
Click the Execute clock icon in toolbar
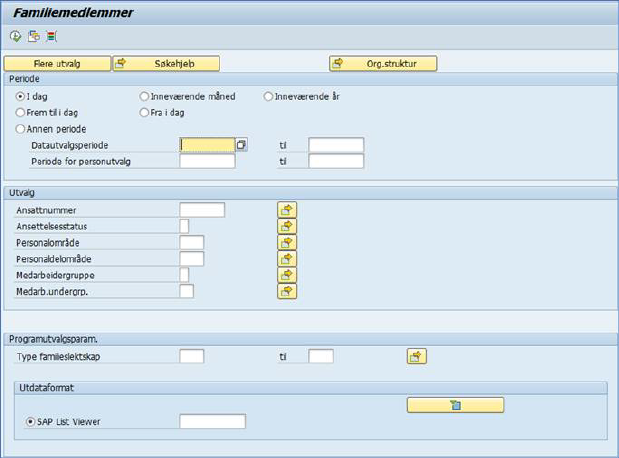click(16, 36)
